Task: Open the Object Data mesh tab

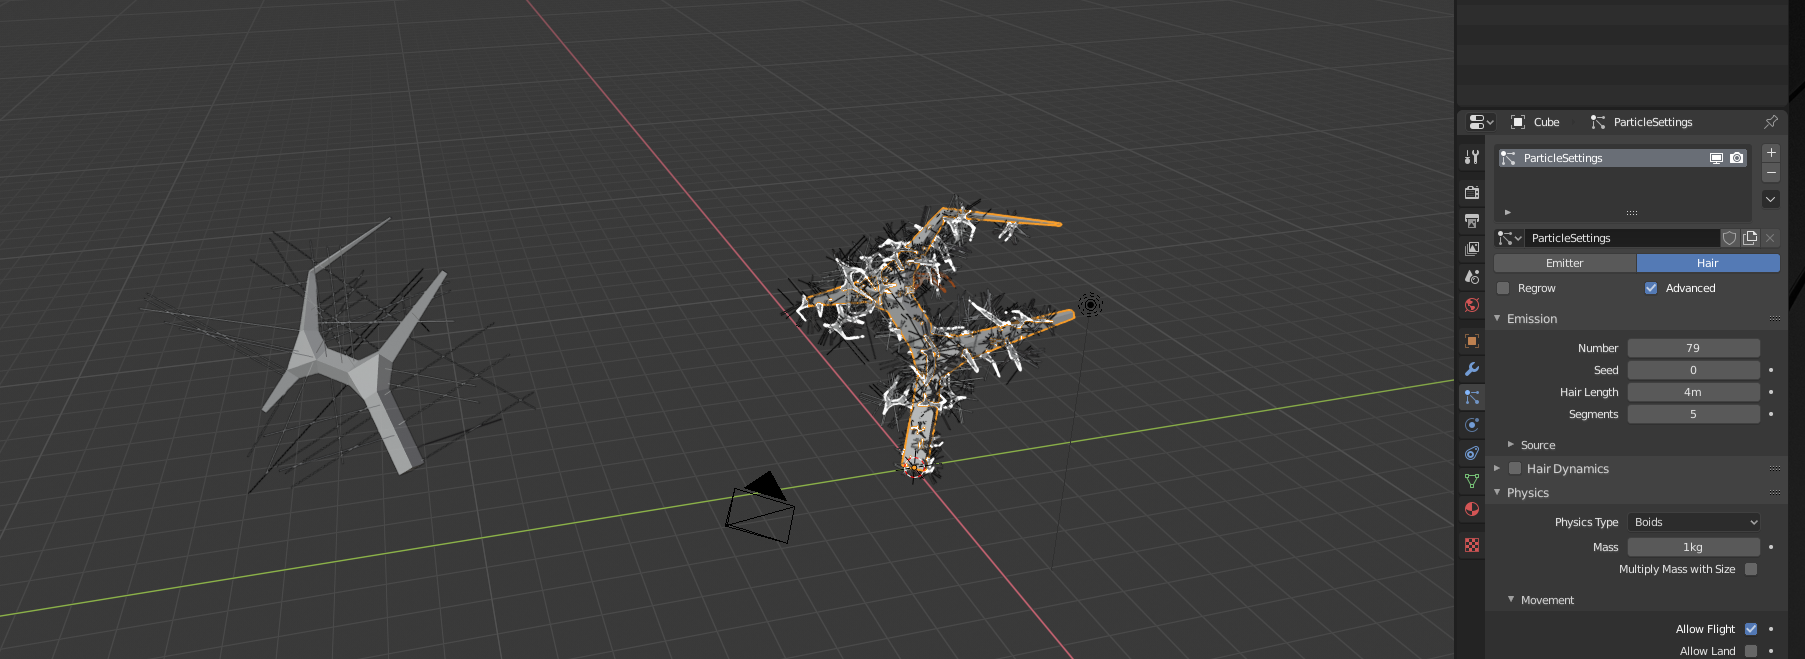Action: [1472, 481]
